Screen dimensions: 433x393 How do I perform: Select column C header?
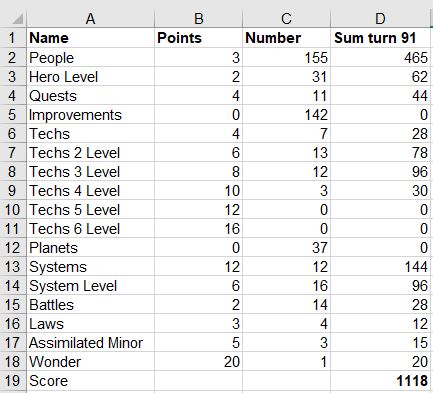pos(286,19)
